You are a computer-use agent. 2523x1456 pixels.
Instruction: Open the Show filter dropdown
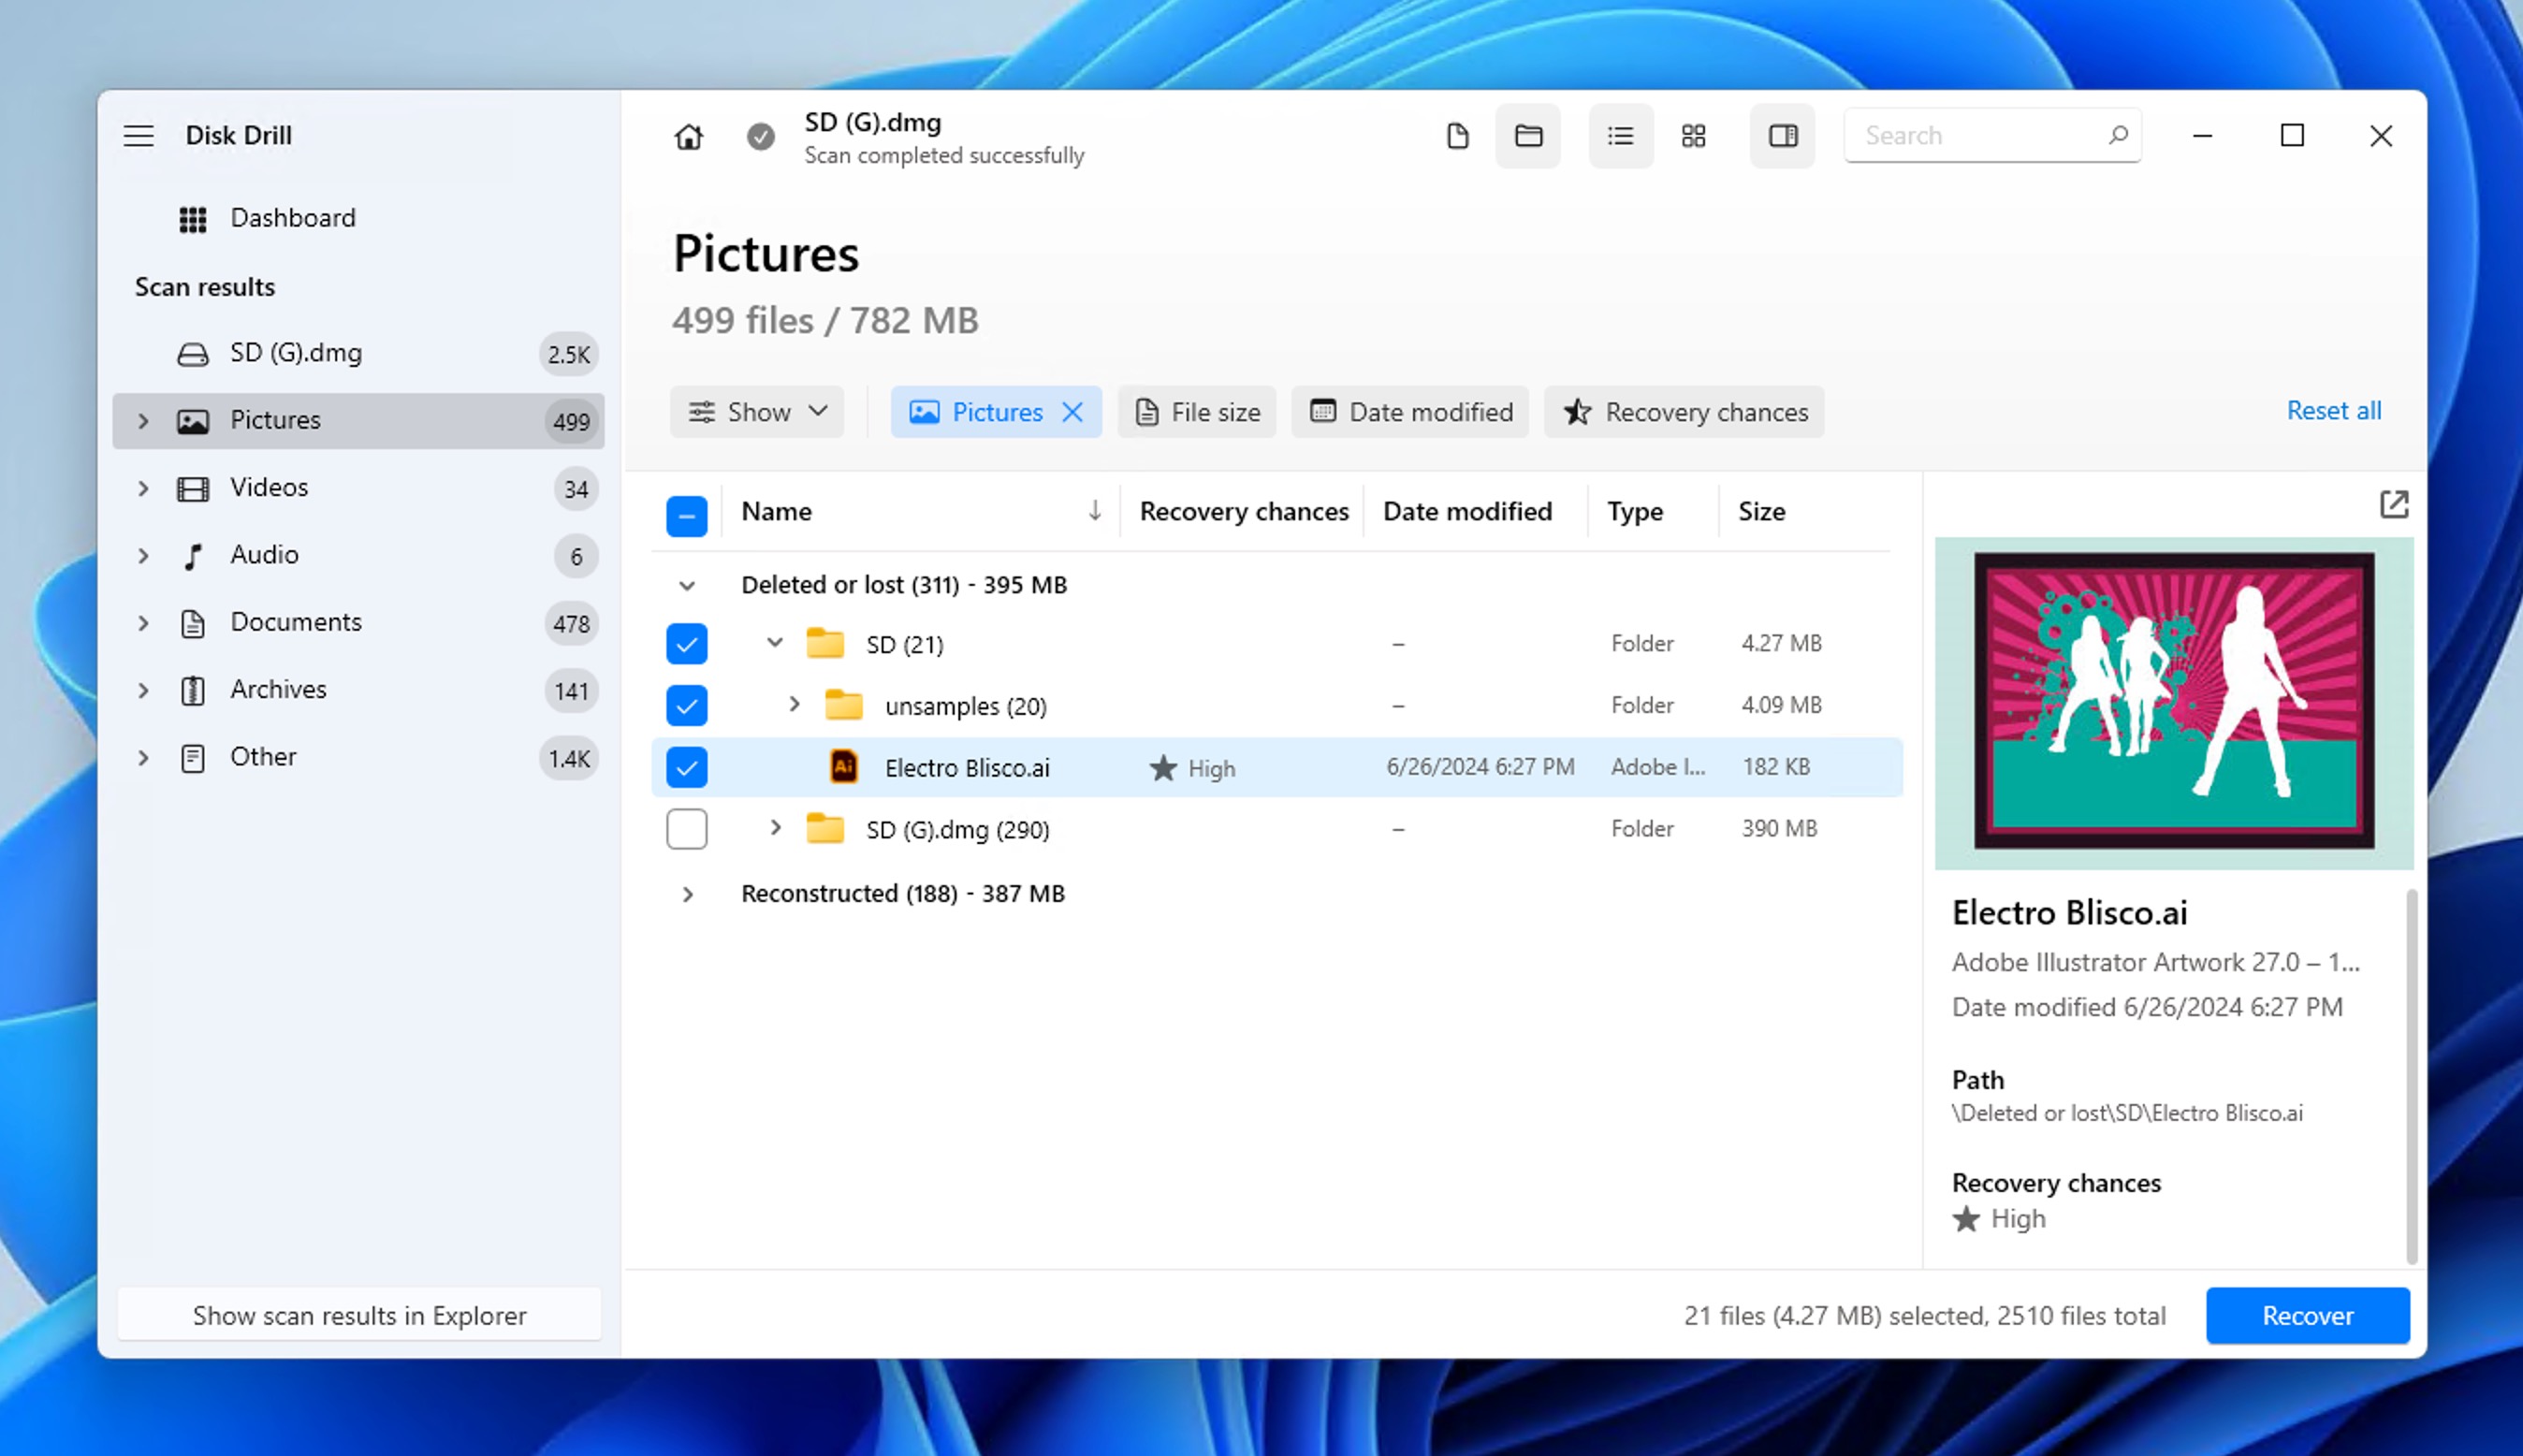[x=757, y=412]
